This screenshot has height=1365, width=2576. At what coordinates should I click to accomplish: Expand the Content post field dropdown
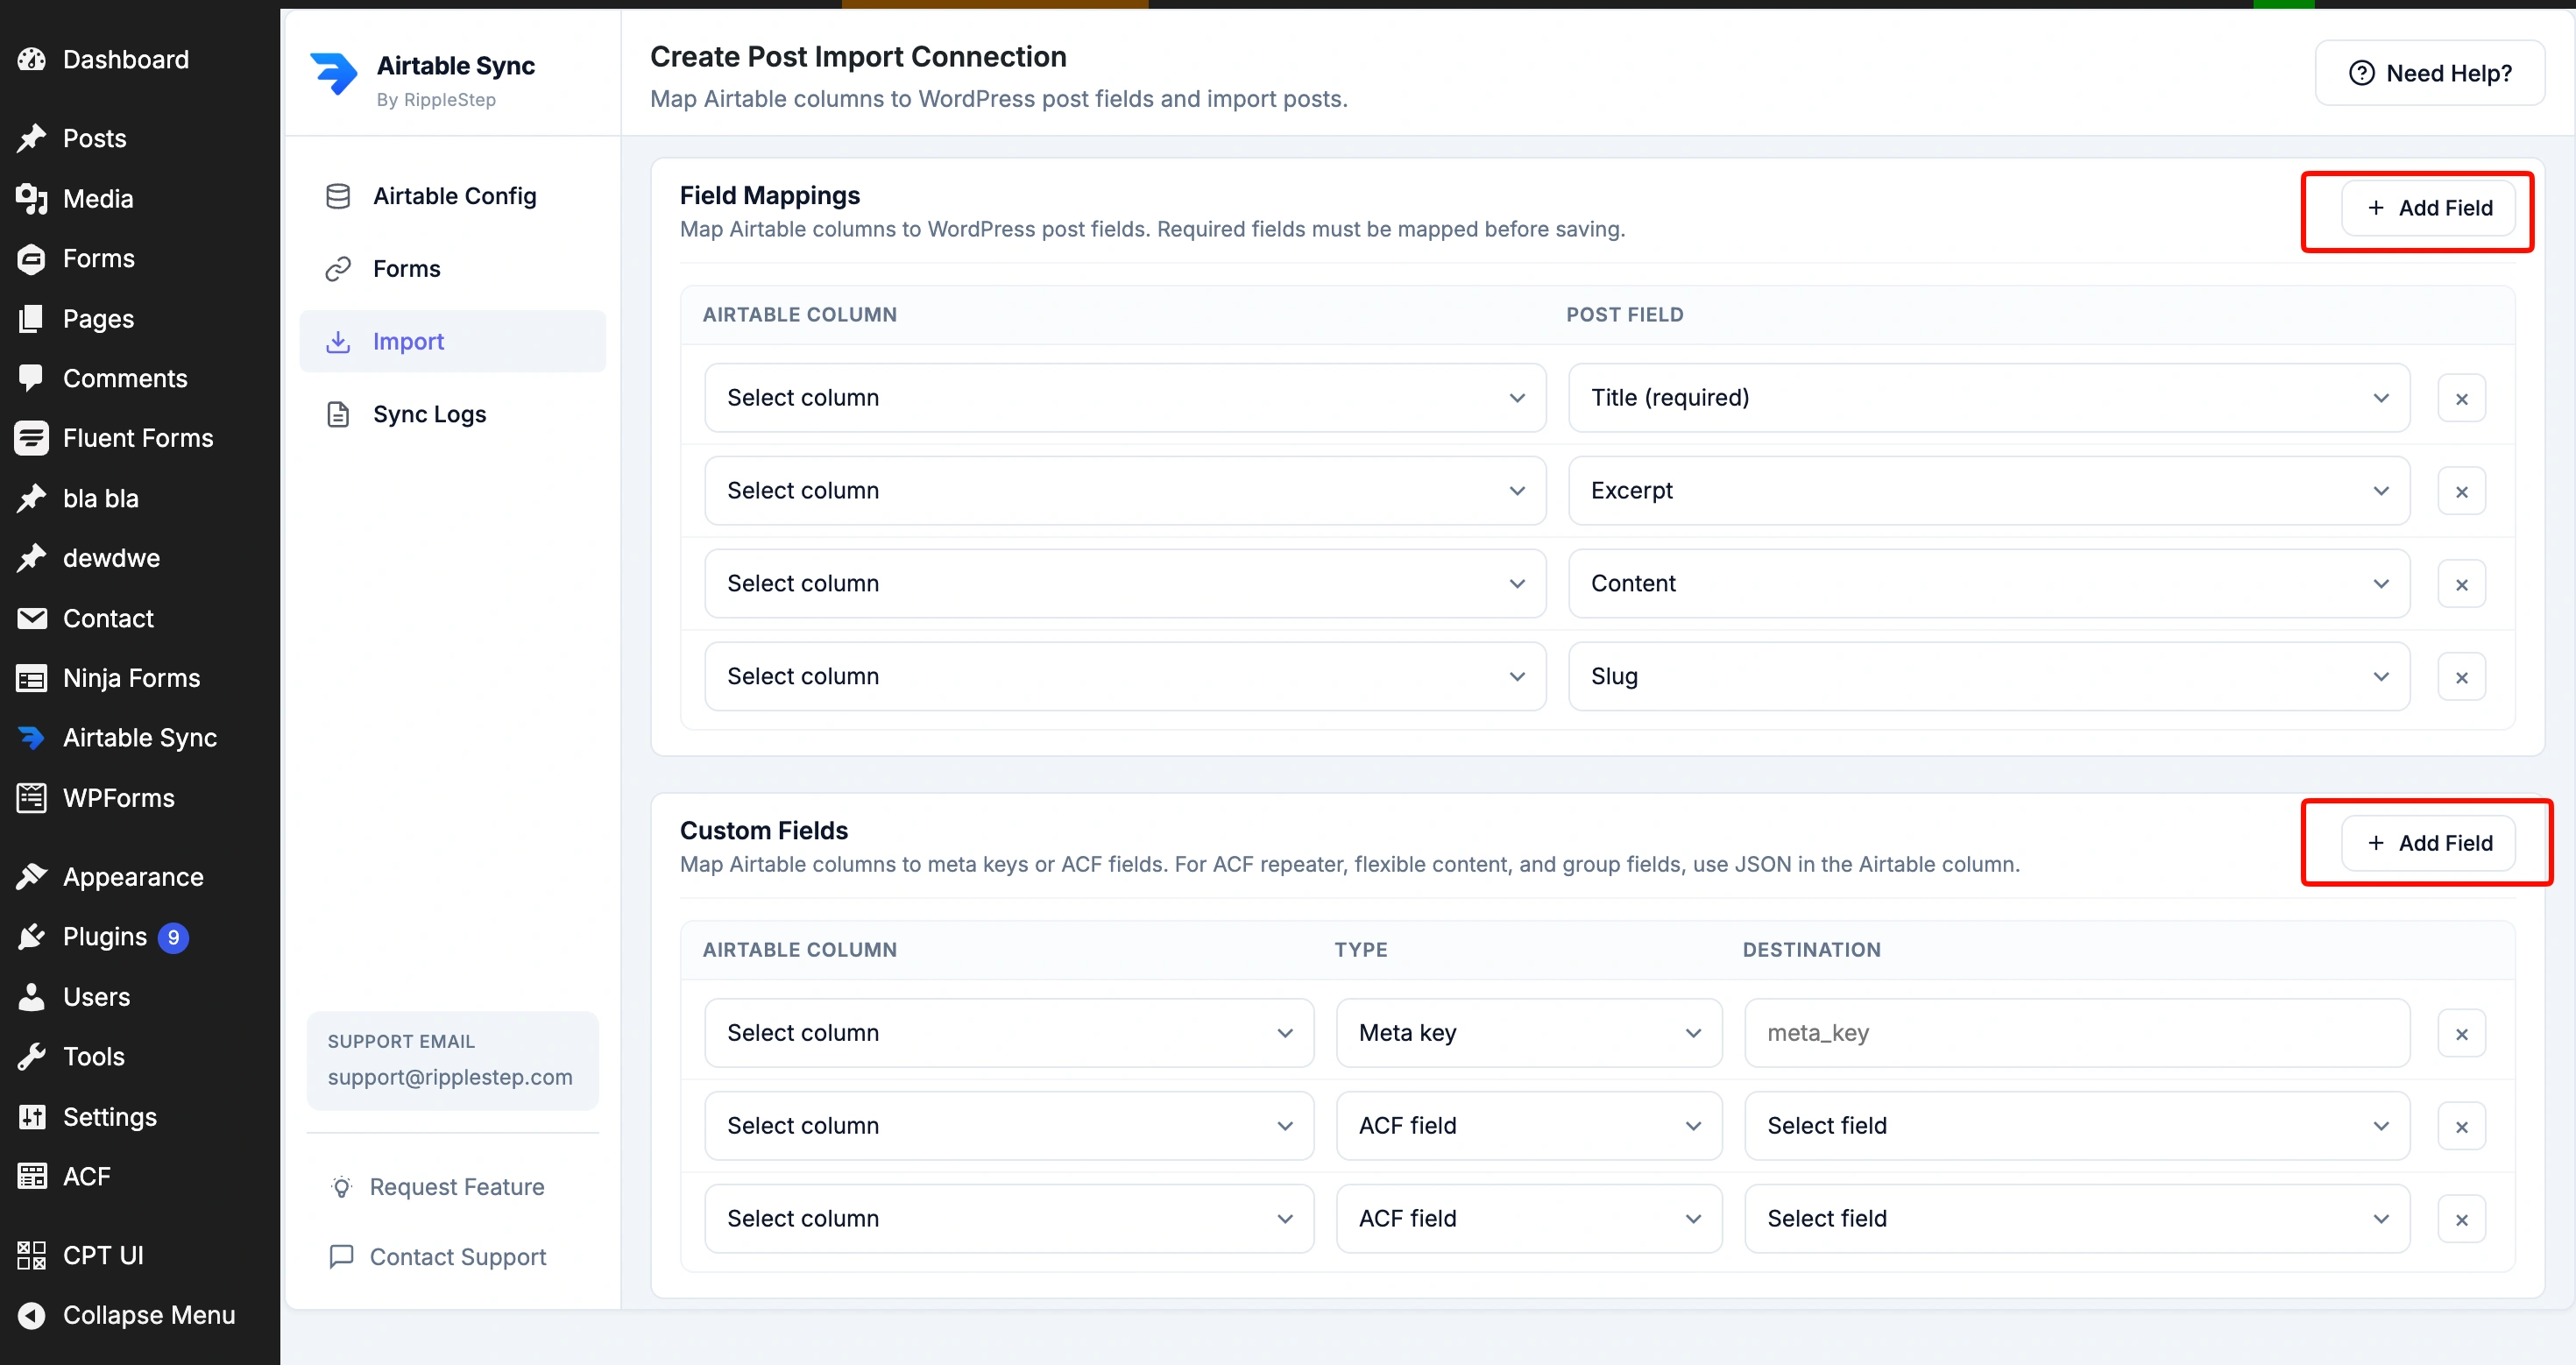1988,584
